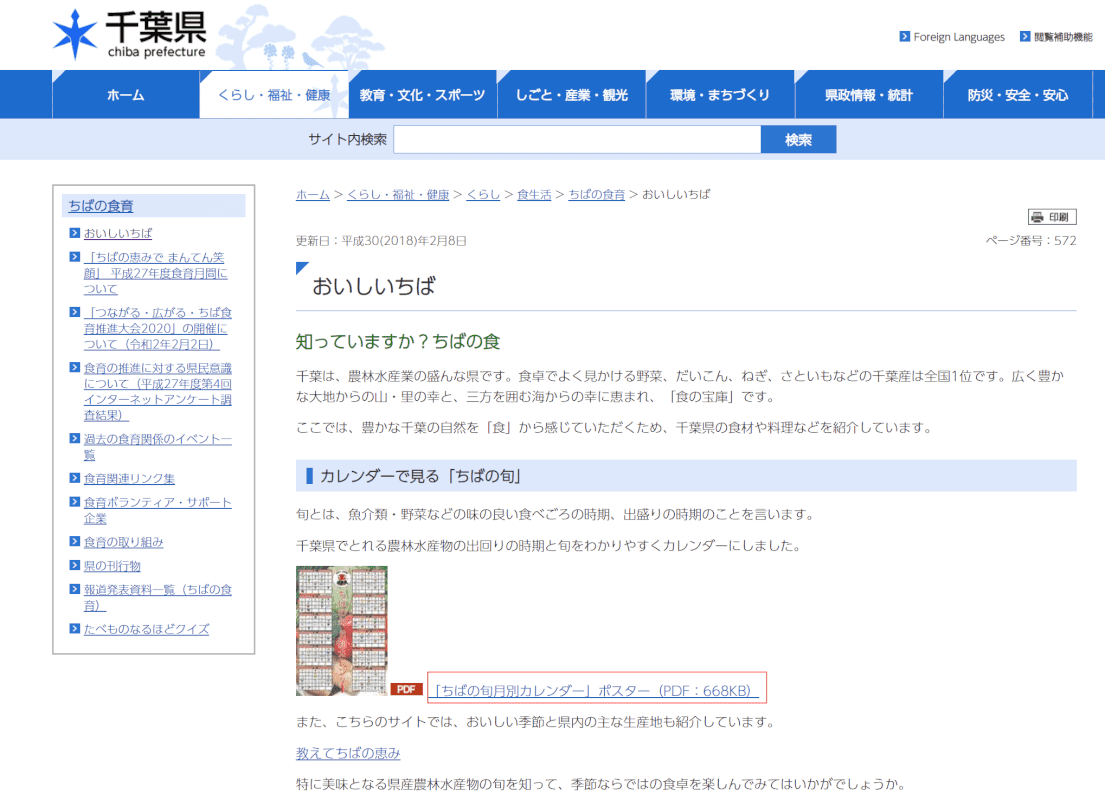Image resolution: width=1105 pixels, height=800 pixels.
Task: Click ちばの食育 breadcrumb link
Action: click(597, 195)
